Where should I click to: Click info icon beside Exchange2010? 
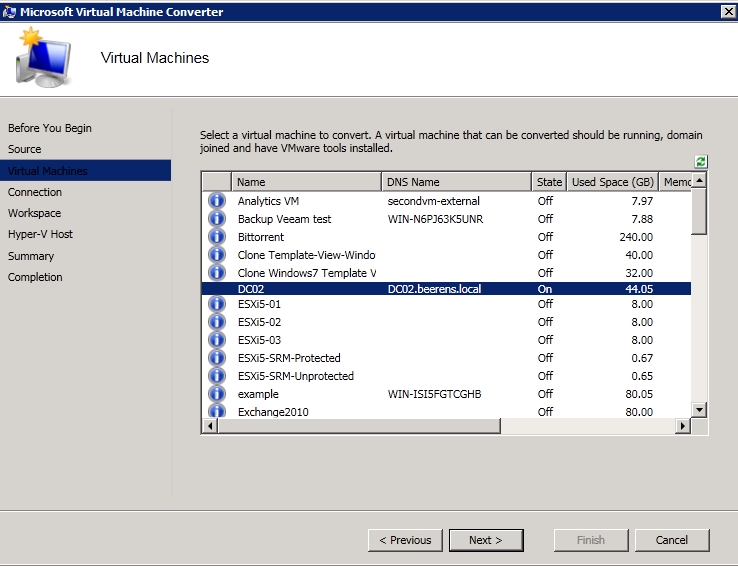(217, 411)
